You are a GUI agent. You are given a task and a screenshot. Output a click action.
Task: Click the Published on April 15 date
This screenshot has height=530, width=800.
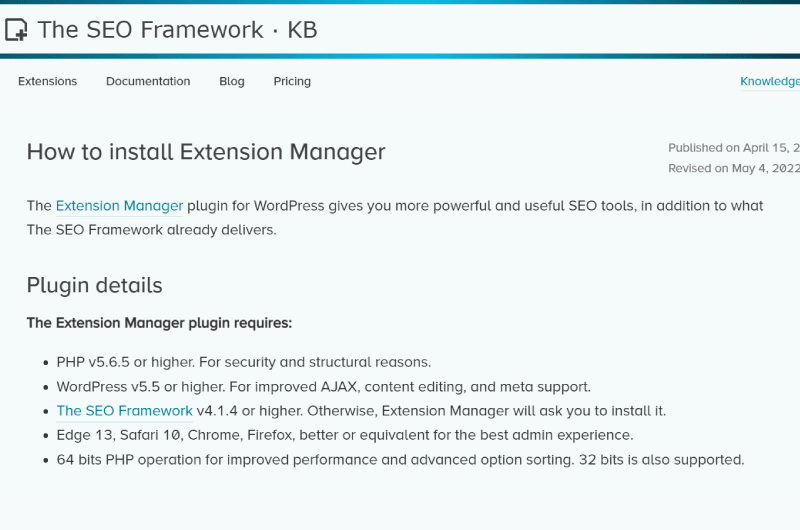(x=734, y=148)
